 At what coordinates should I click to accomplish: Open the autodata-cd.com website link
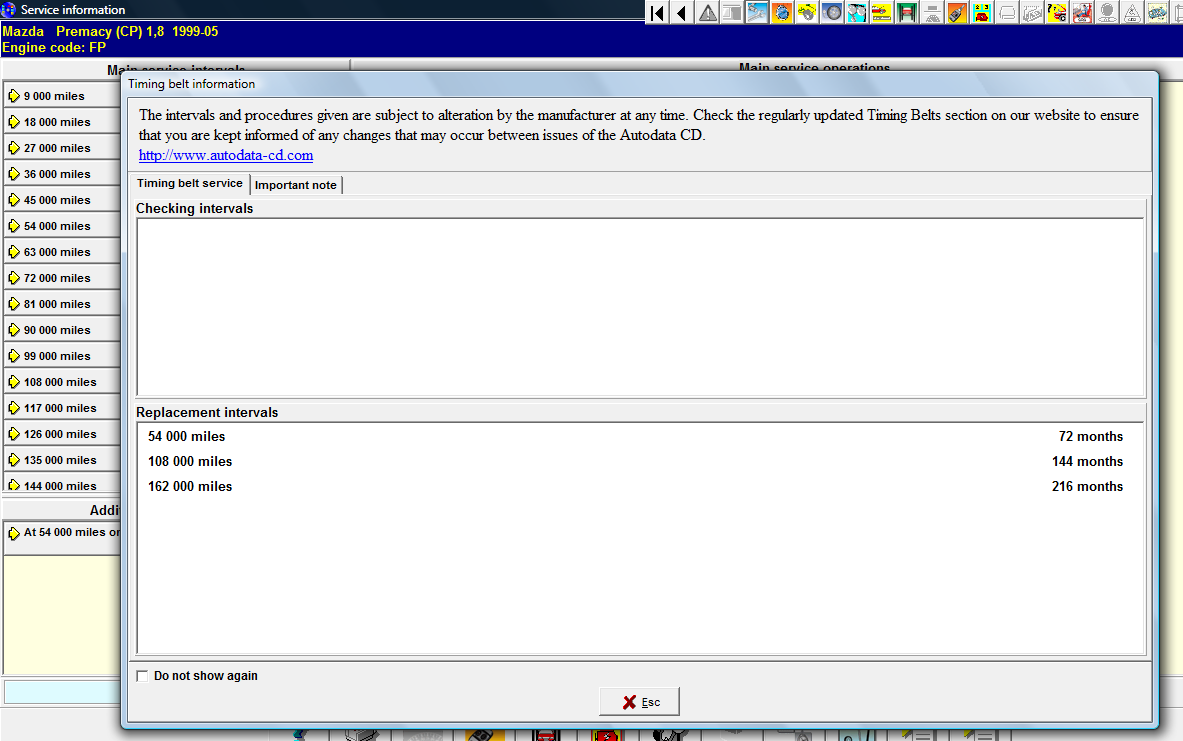tap(226, 156)
